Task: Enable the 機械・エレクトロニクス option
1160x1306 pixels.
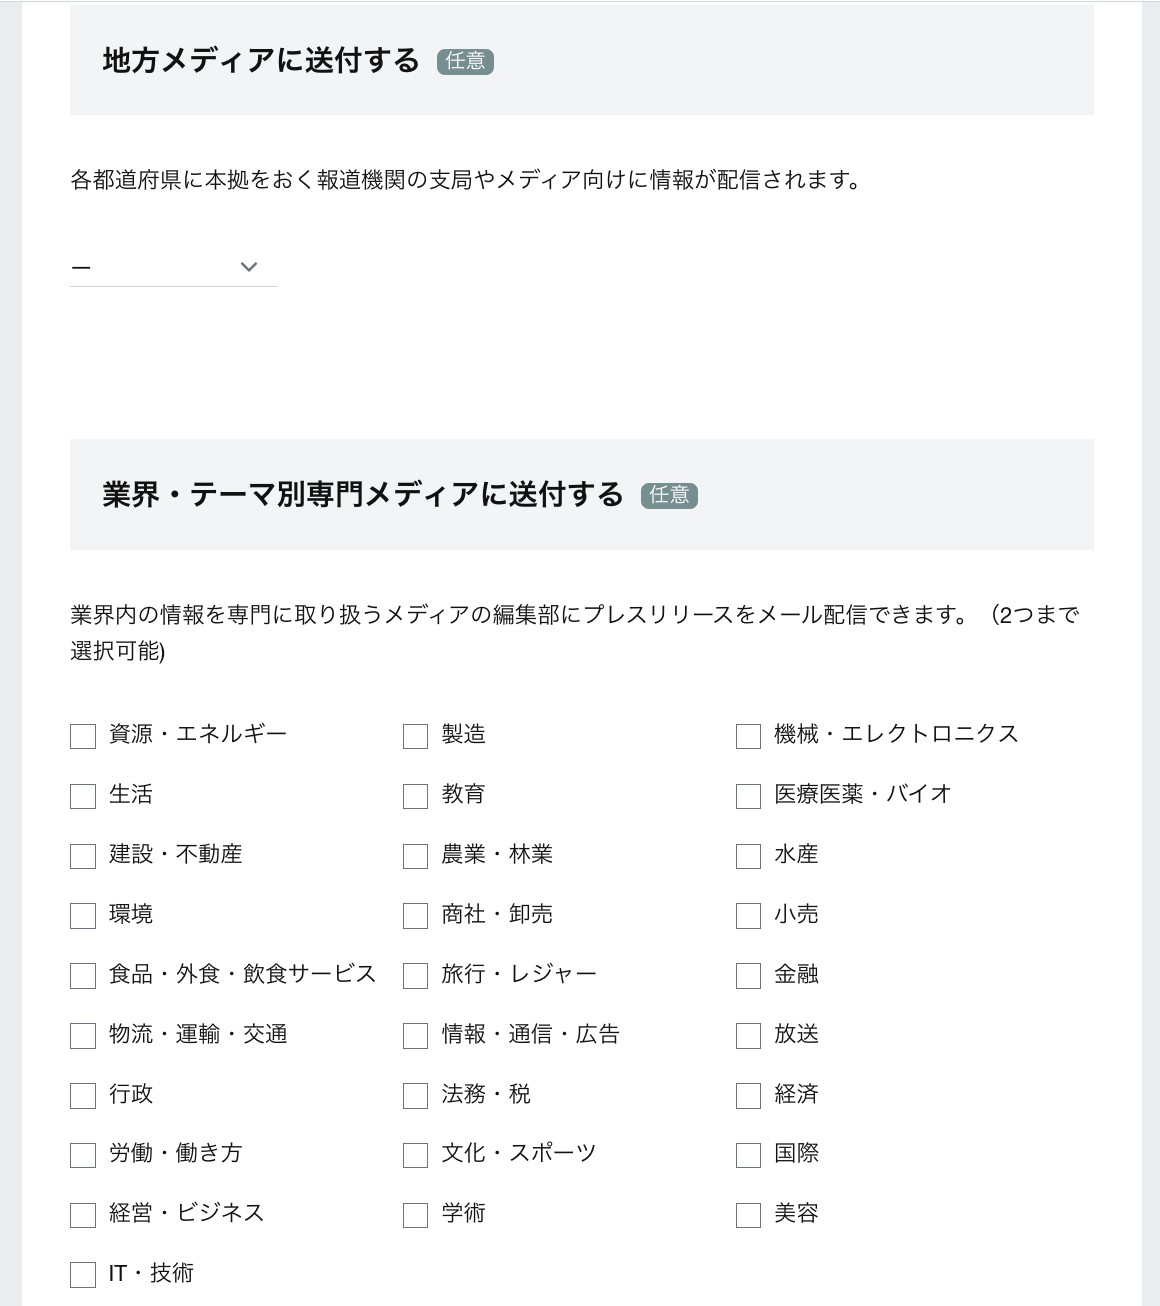Action: pyautogui.click(x=747, y=736)
